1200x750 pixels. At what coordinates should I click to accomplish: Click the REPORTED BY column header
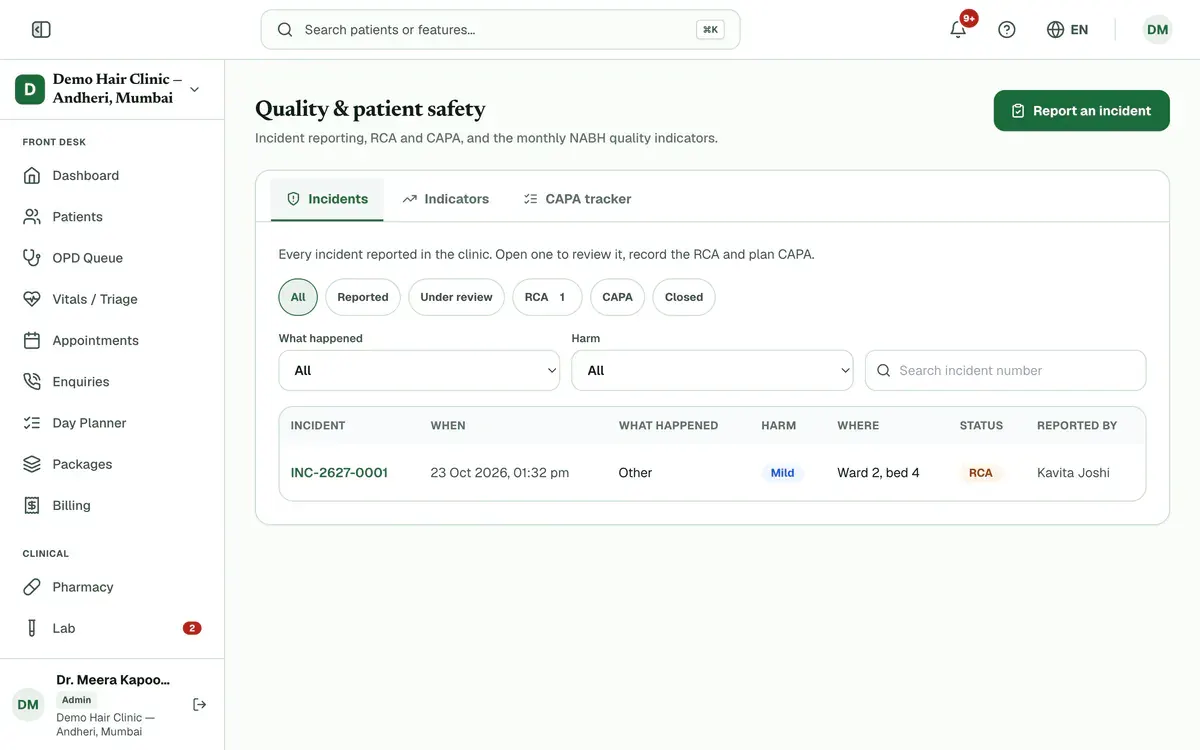click(1077, 425)
